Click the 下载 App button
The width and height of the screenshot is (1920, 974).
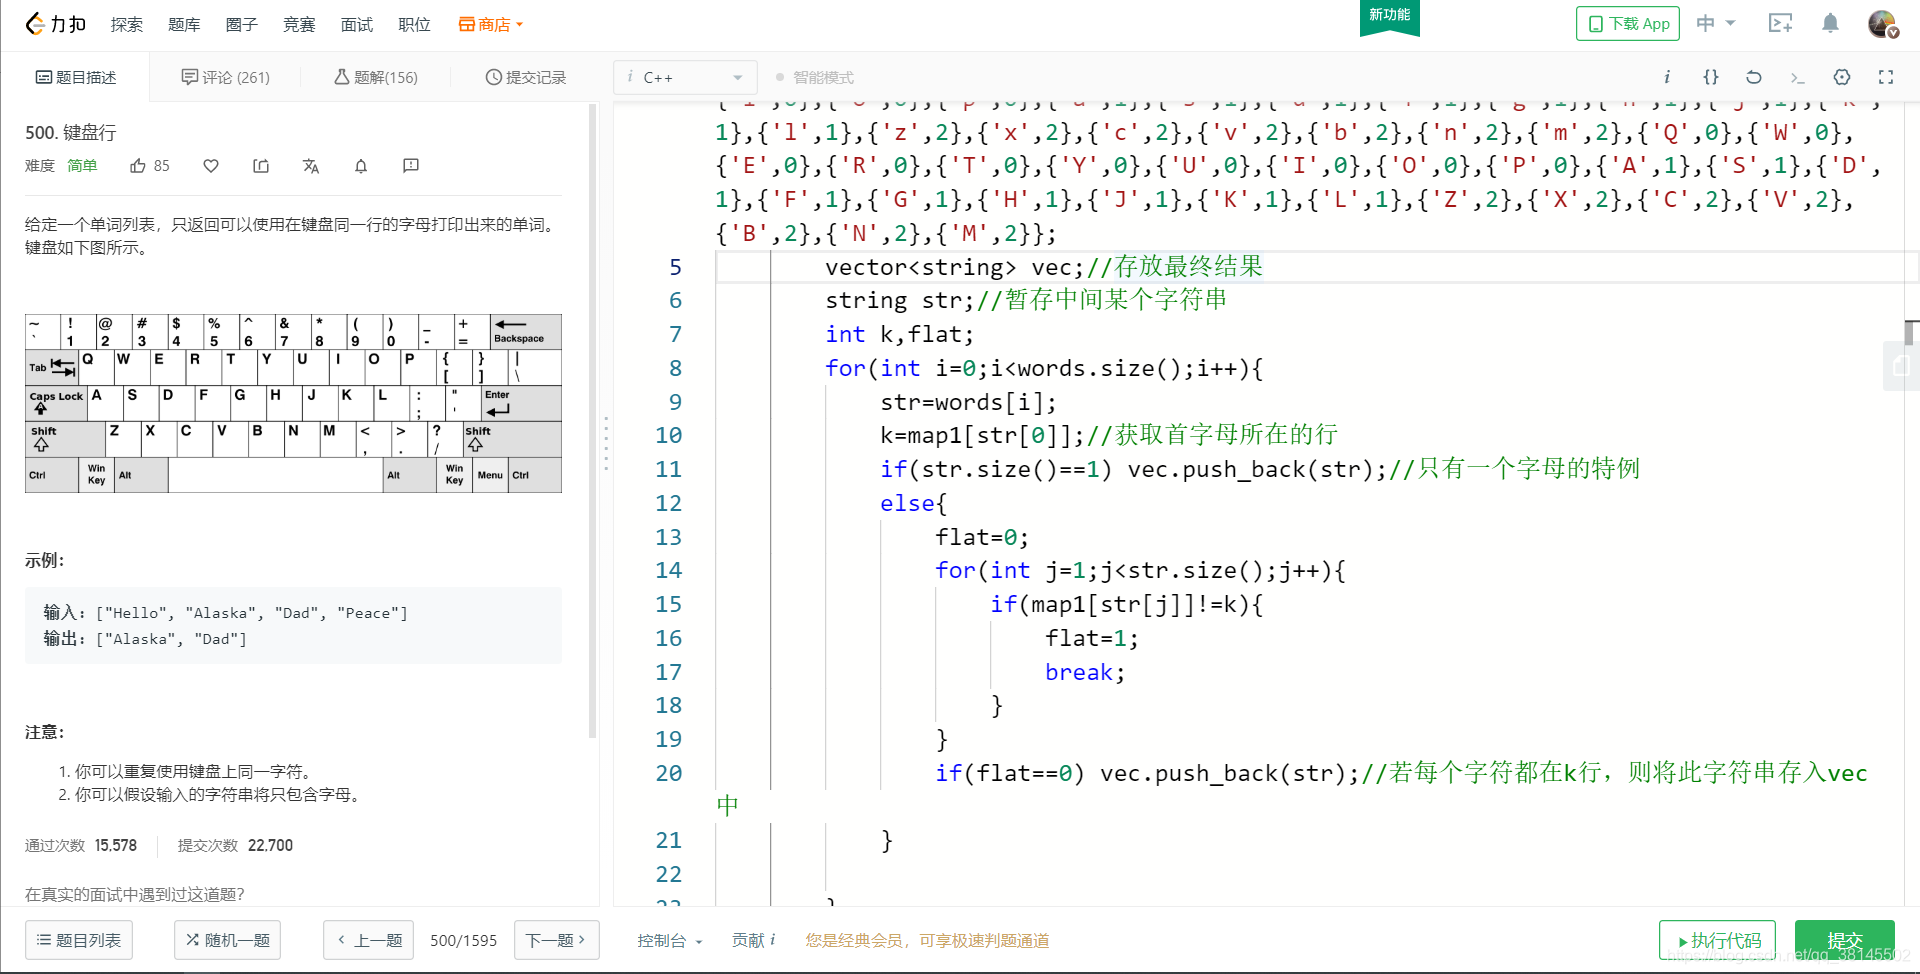tap(1627, 23)
